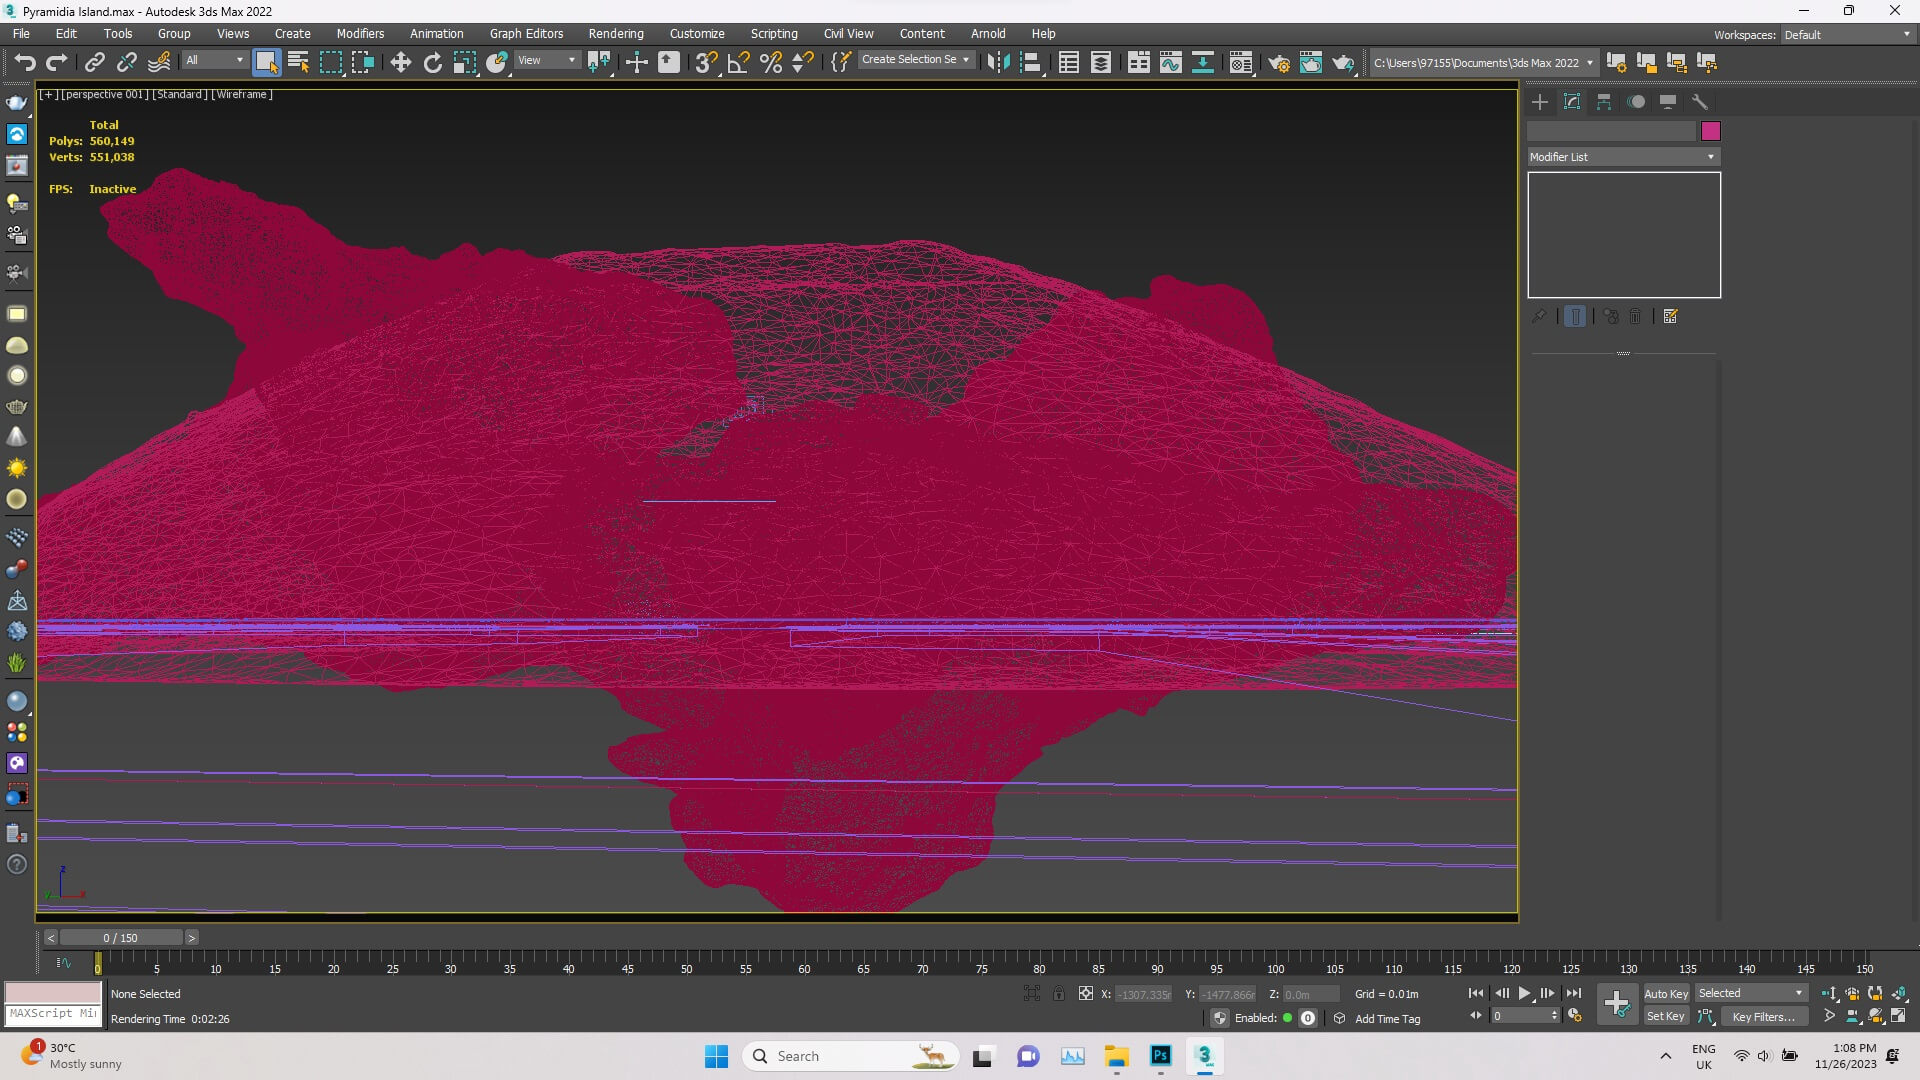The image size is (1920, 1080).
Task: Open the selection filter All dropdown
Action: [214, 61]
